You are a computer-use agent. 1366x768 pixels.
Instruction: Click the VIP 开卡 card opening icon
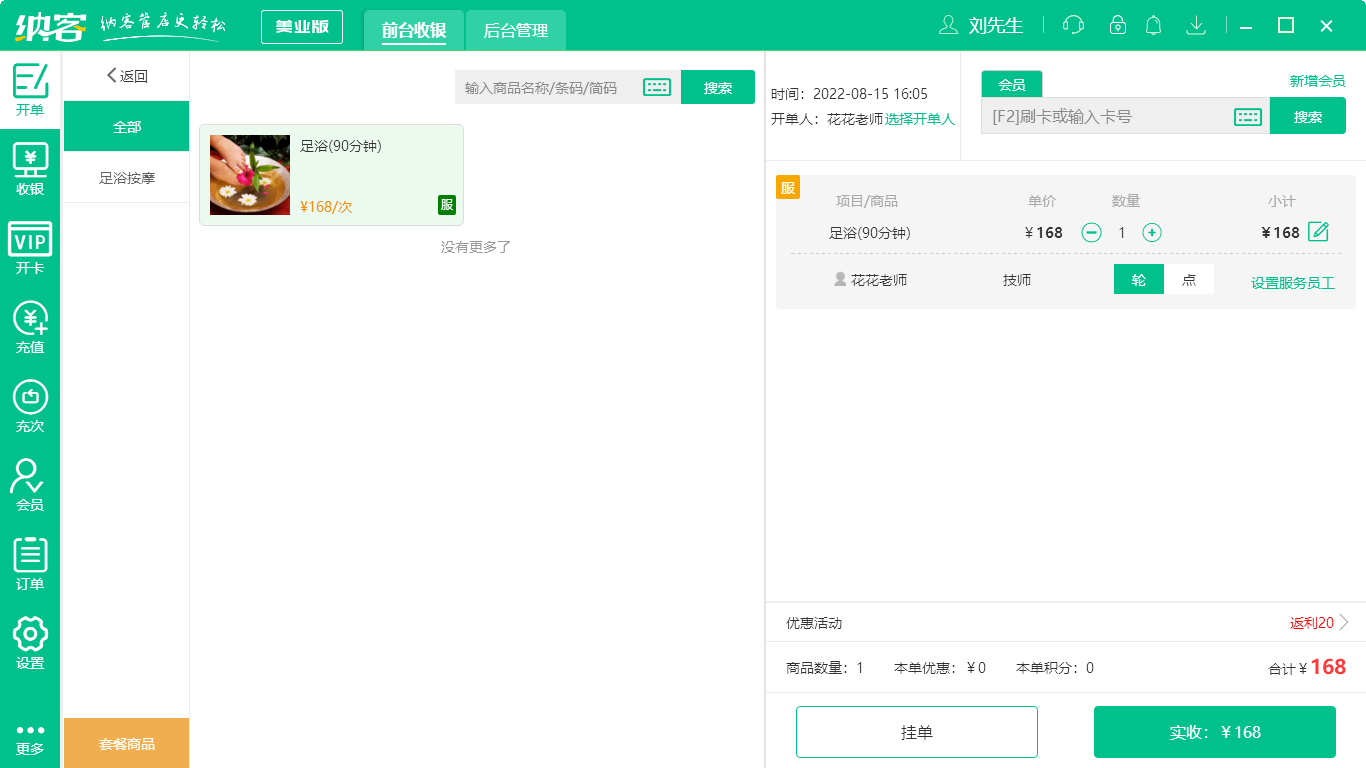[30, 242]
